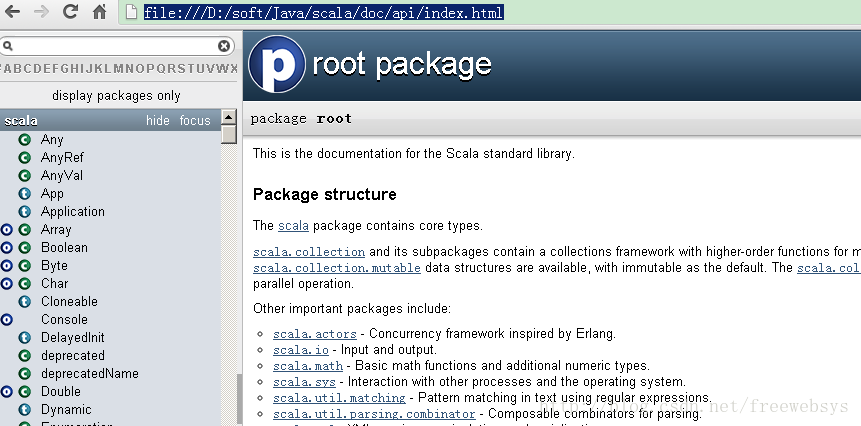Open the class icon next to Char
This screenshot has height=426, width=861.
coord(25,284)
